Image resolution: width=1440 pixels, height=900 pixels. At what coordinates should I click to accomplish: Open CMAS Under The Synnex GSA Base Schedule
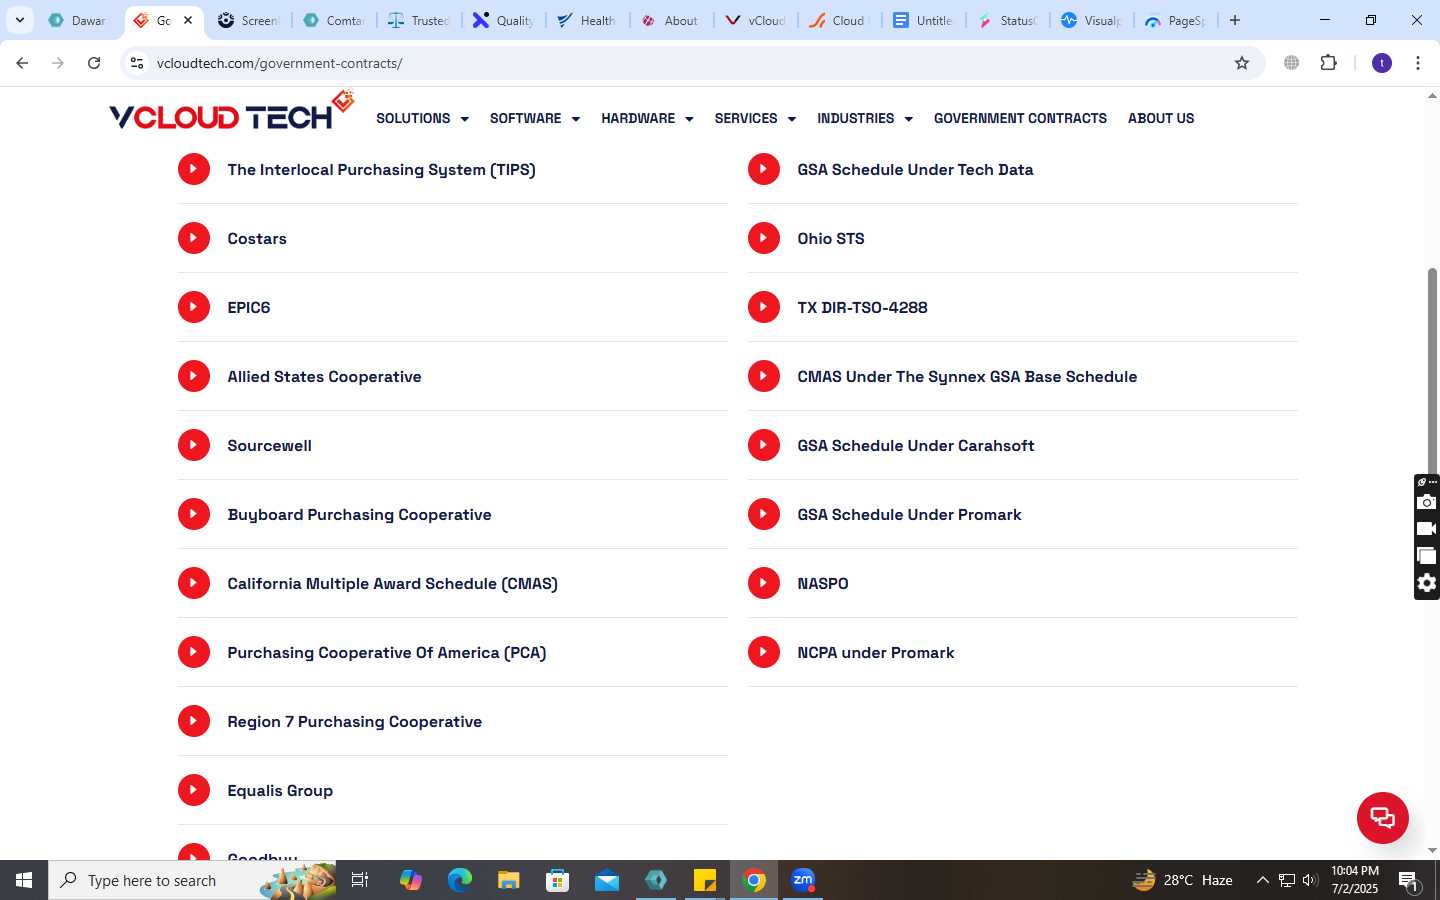coord(967,376)
